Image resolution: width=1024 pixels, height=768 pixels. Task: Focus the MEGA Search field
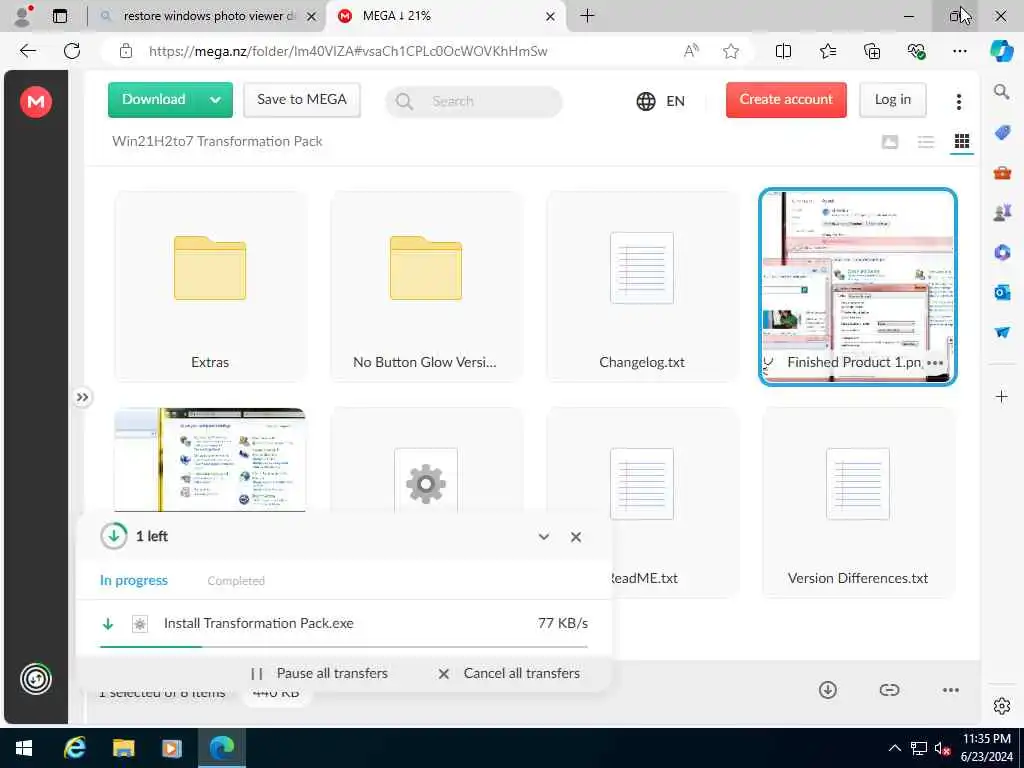[x=473, y=101]
